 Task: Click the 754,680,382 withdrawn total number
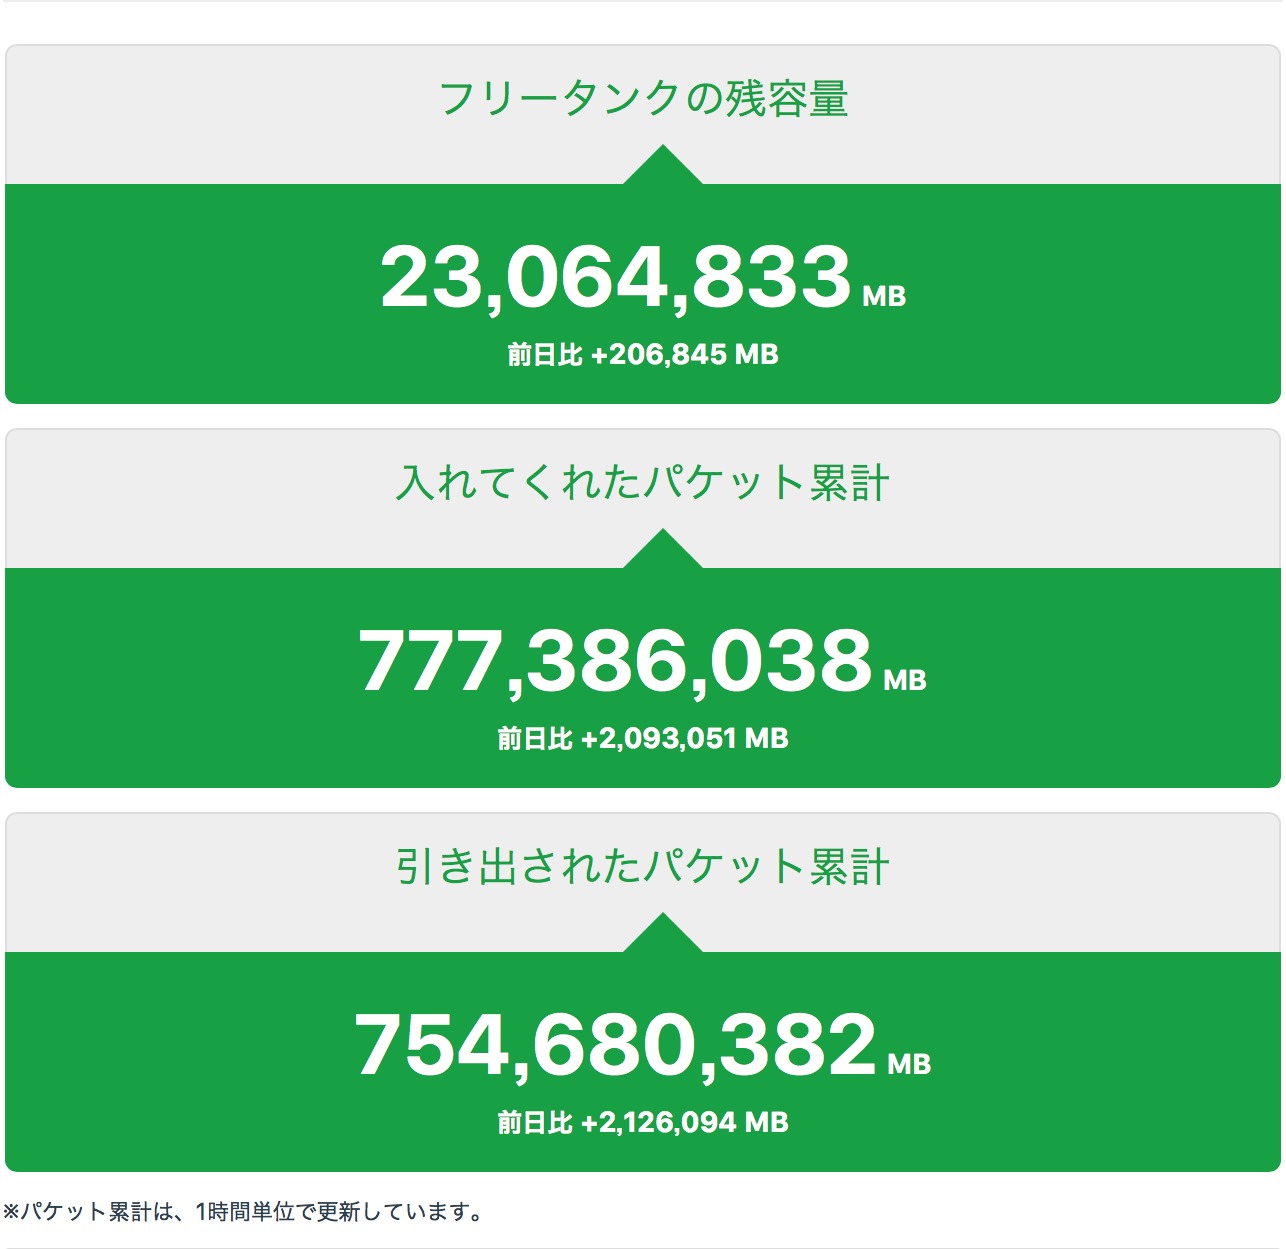tap(615, 1045)
